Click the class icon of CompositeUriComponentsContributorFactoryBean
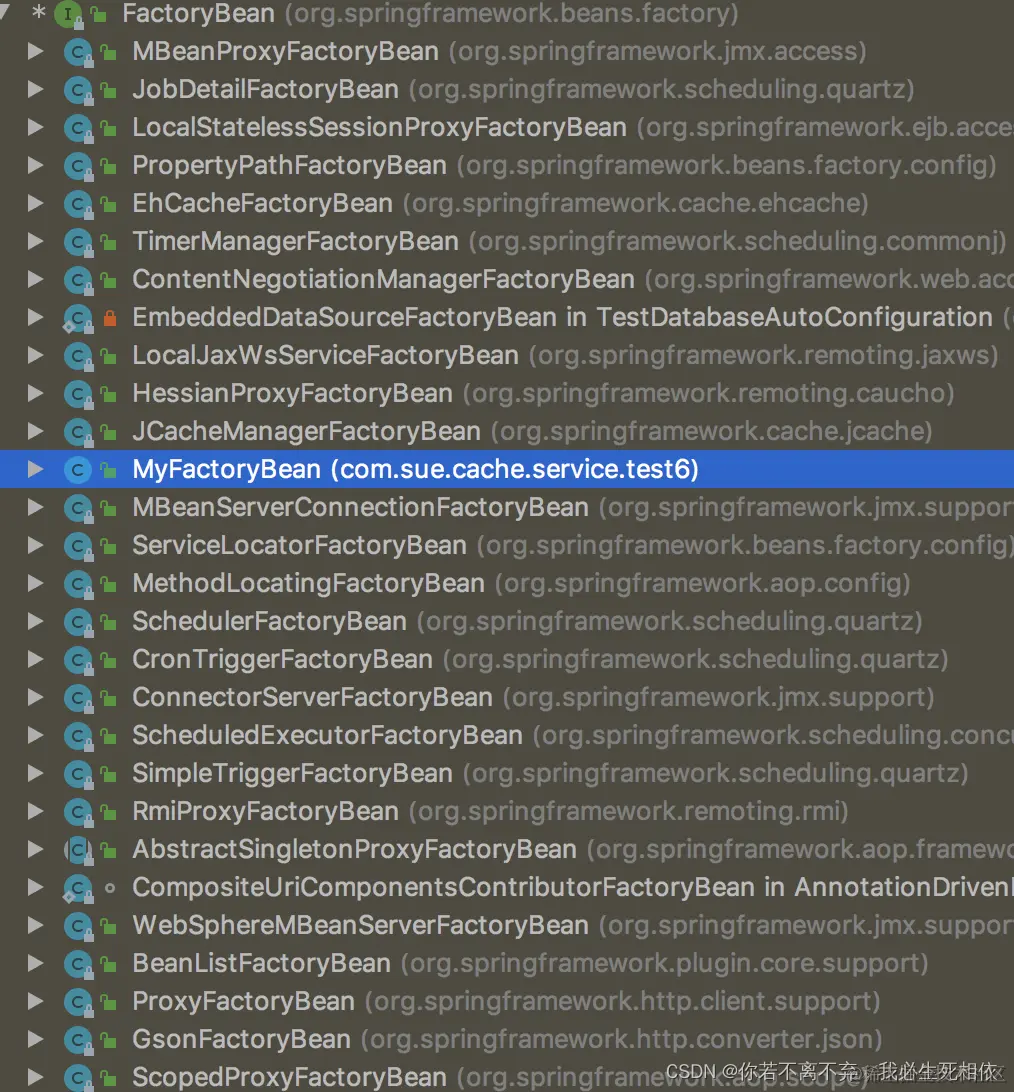This screenshot has height=1092, width=1014. click(78, 888)
